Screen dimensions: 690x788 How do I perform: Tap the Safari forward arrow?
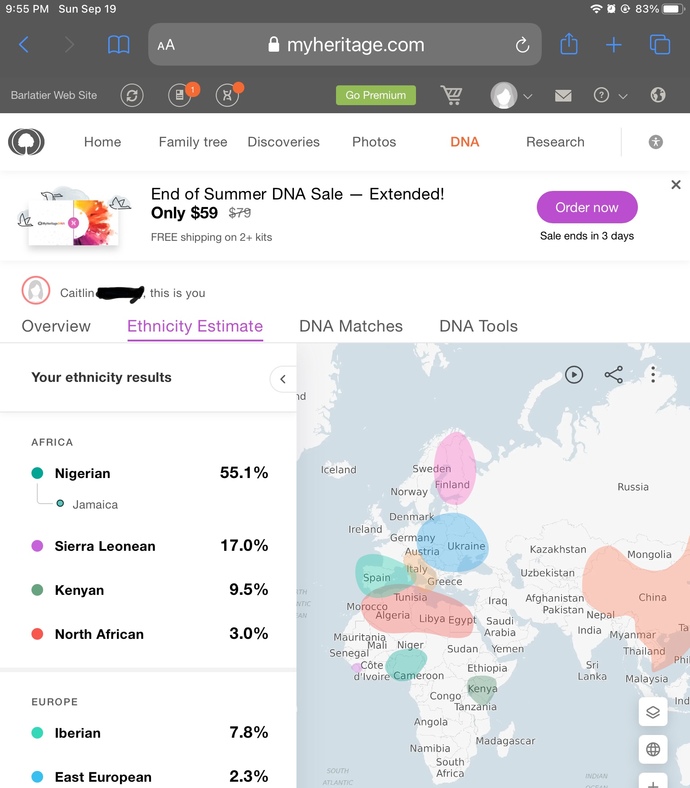69,45
